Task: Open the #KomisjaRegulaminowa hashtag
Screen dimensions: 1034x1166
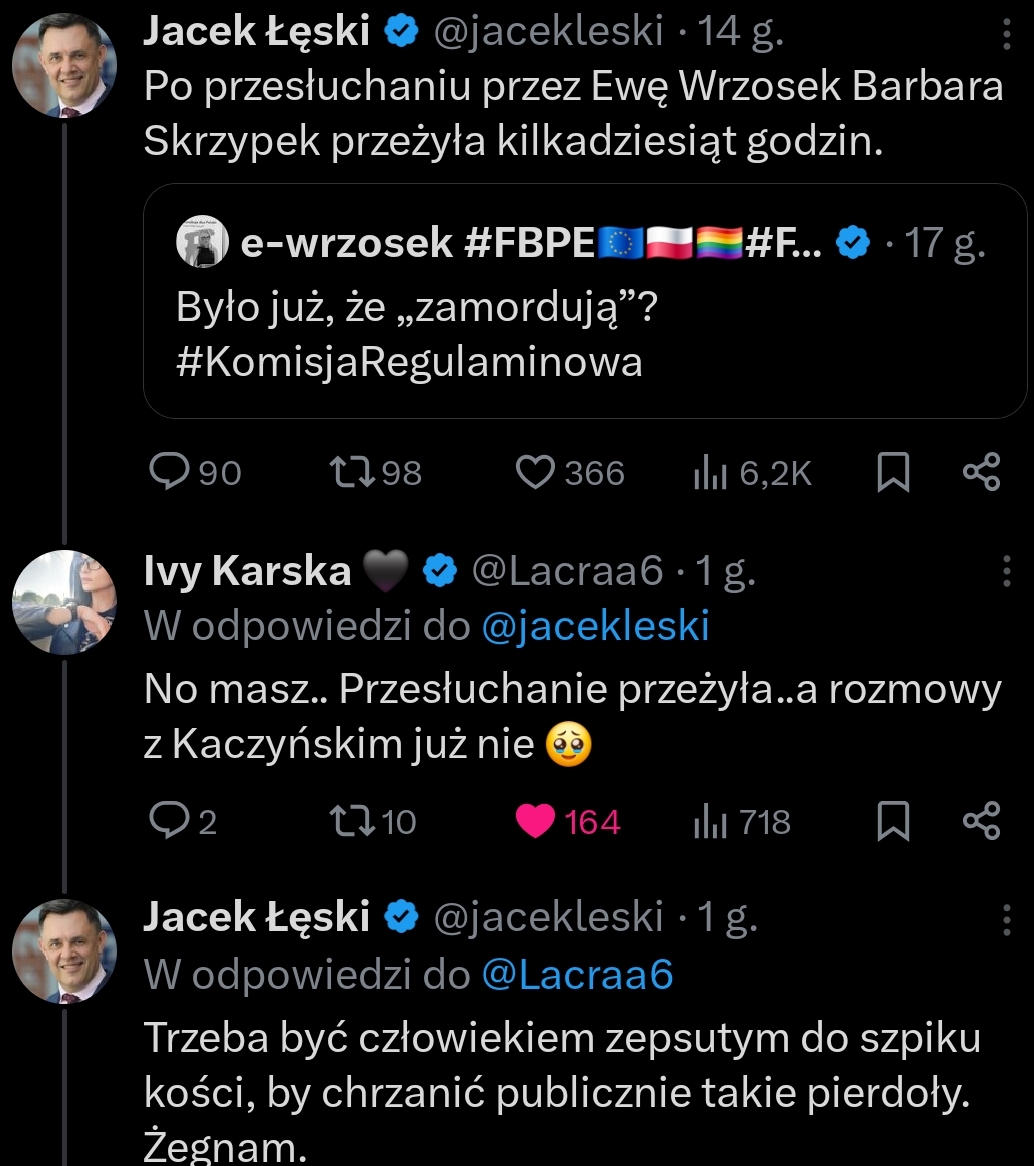Action: click(x=409, y=361)
